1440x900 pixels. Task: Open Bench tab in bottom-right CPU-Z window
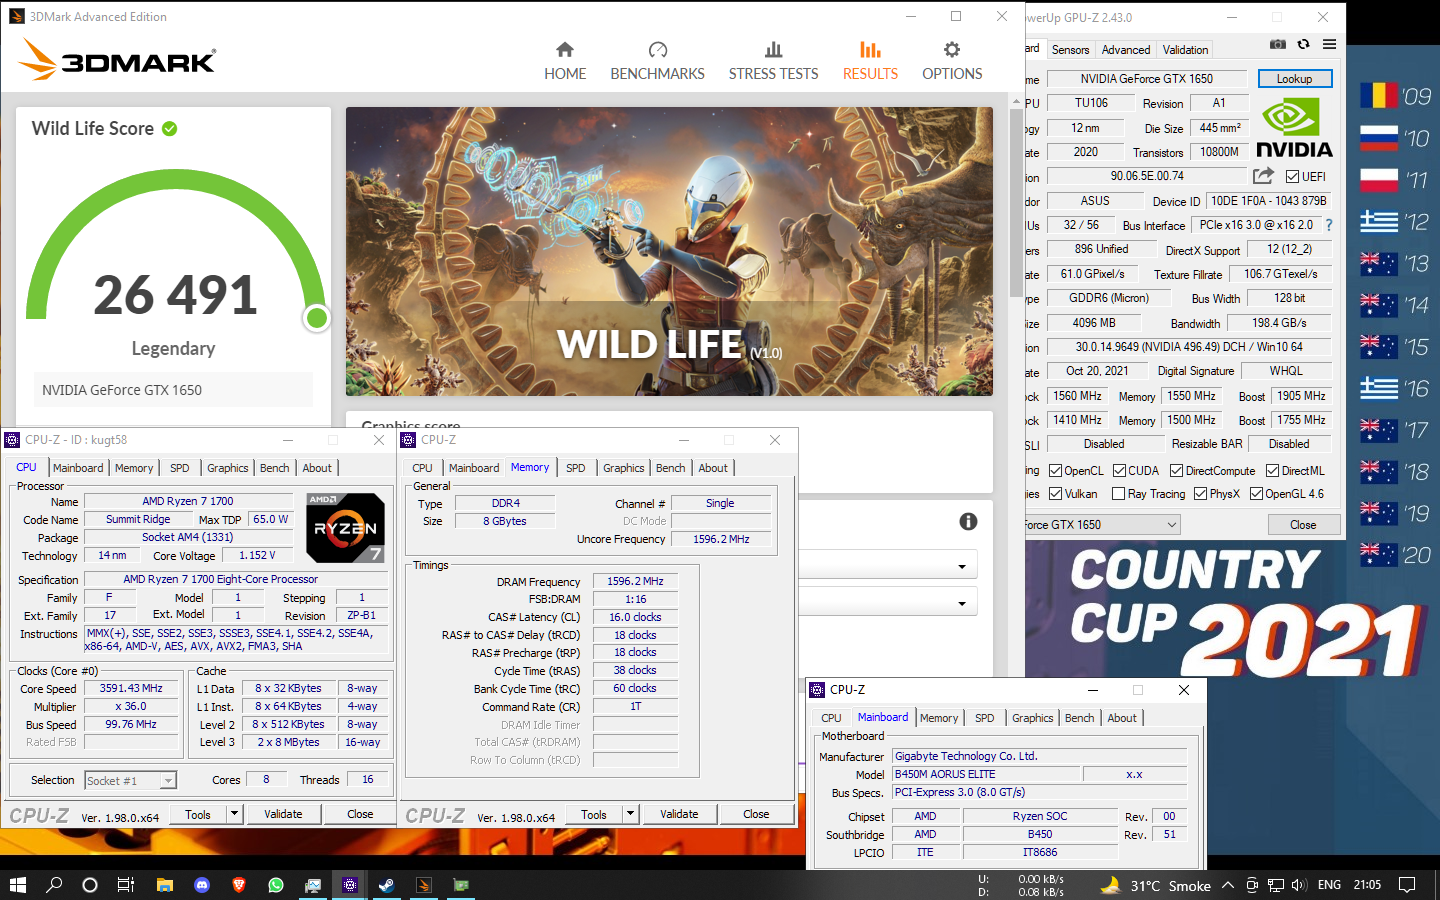[1080, 718]
